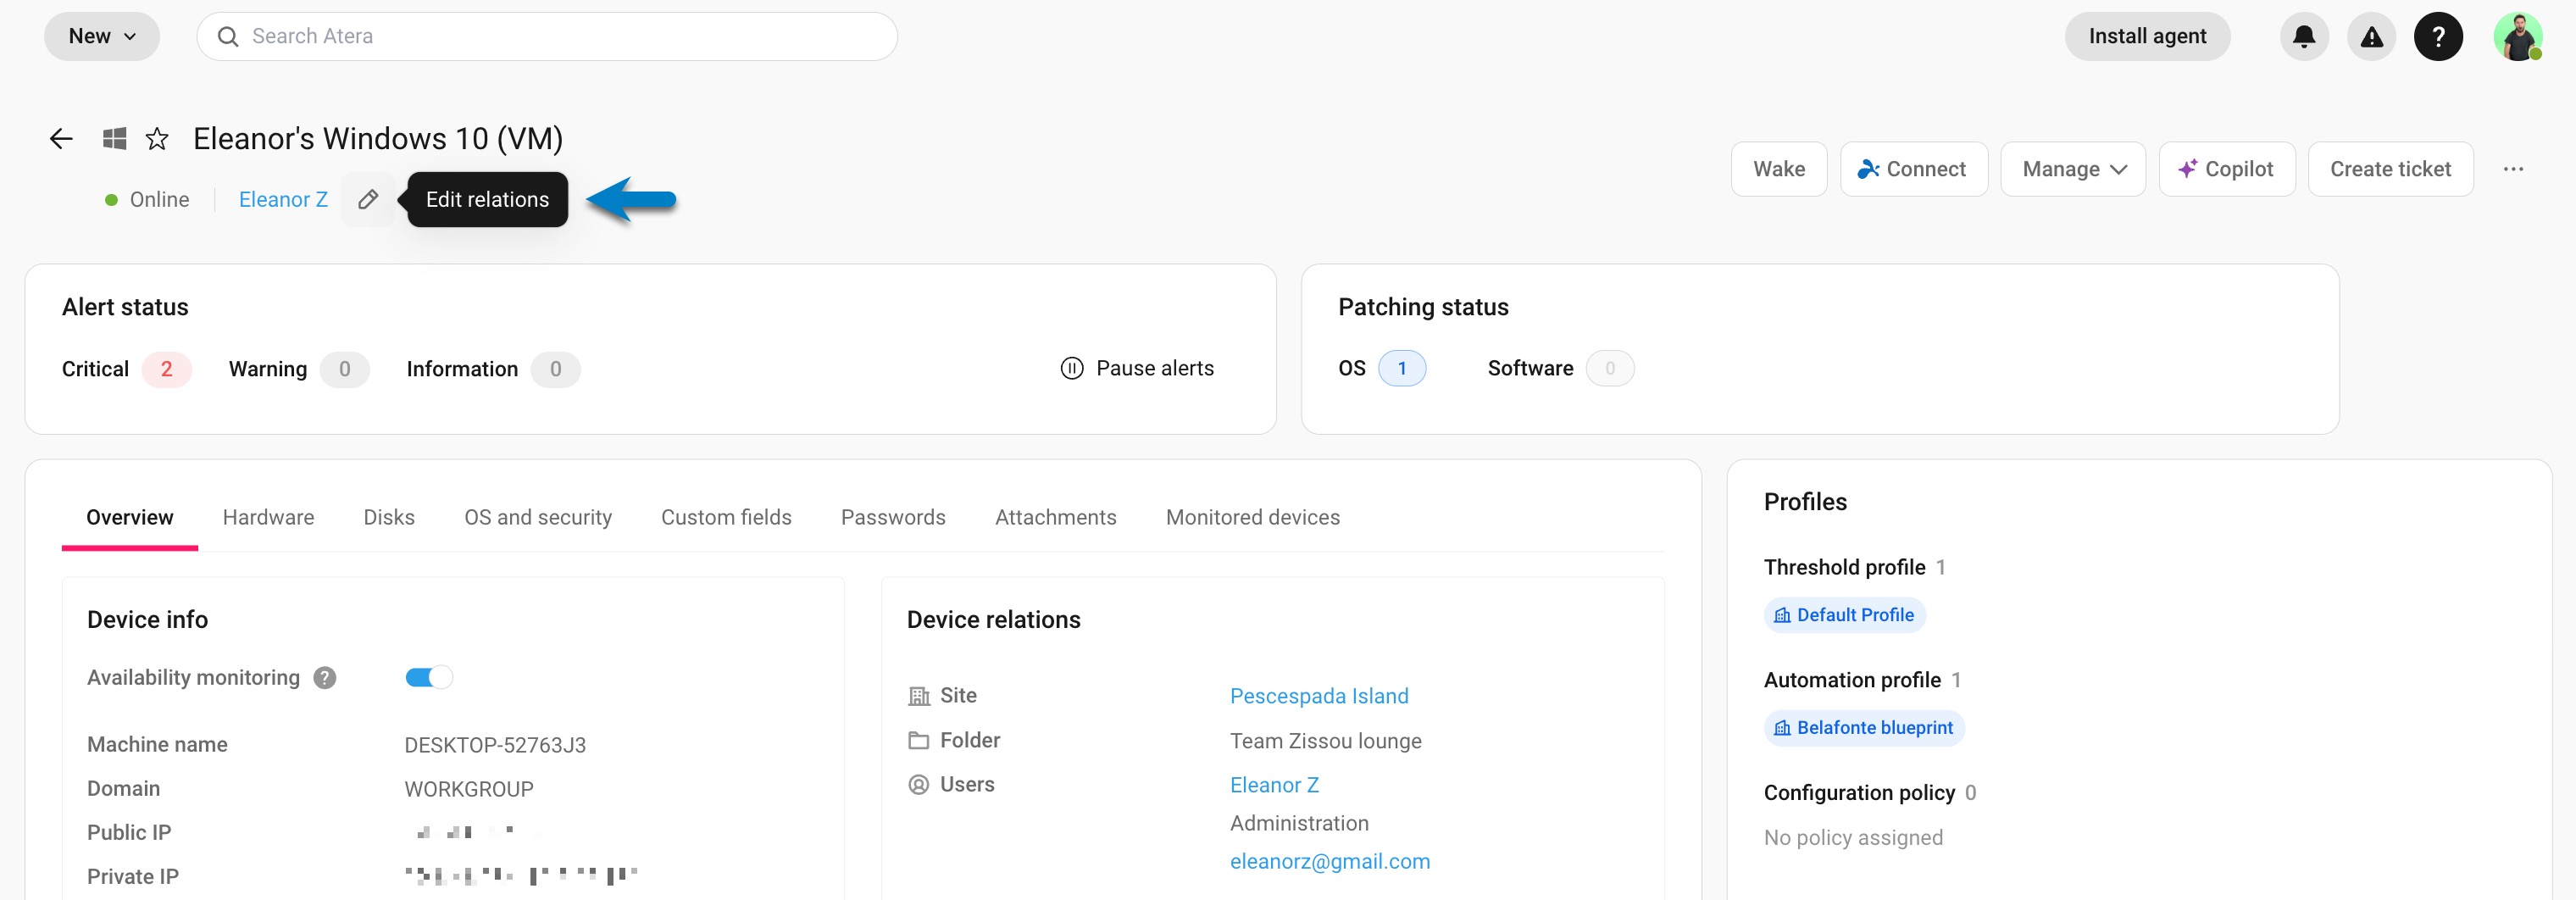This screenshot has width=2576, height=900.
Task: Switch to the Hardware tab
Action: [x=268, y=517]
